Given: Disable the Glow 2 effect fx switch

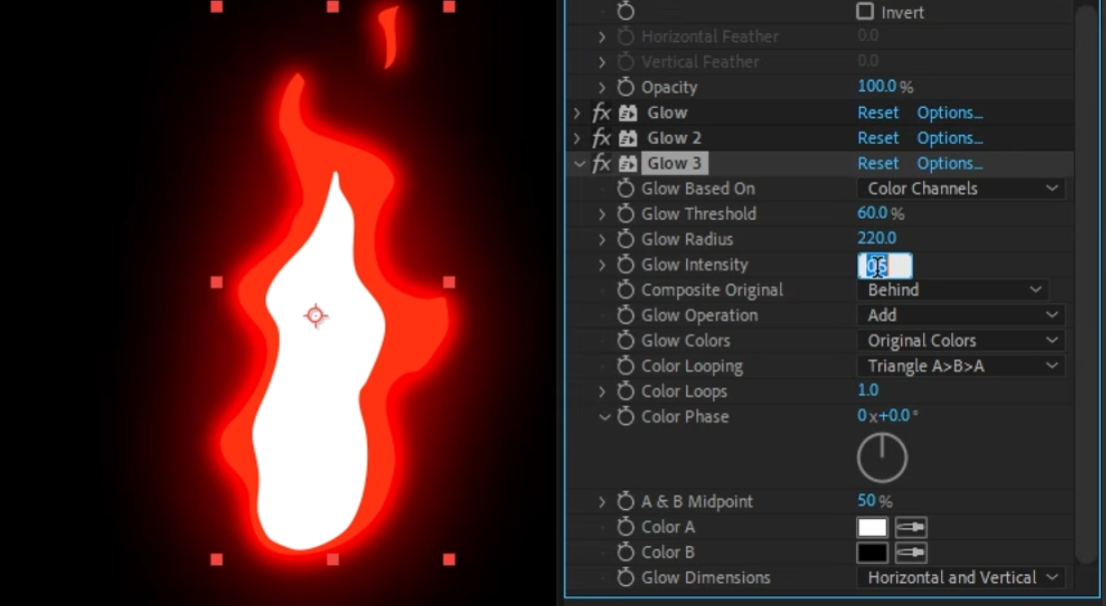Looking at the screenshot, I should click(602, 138).
